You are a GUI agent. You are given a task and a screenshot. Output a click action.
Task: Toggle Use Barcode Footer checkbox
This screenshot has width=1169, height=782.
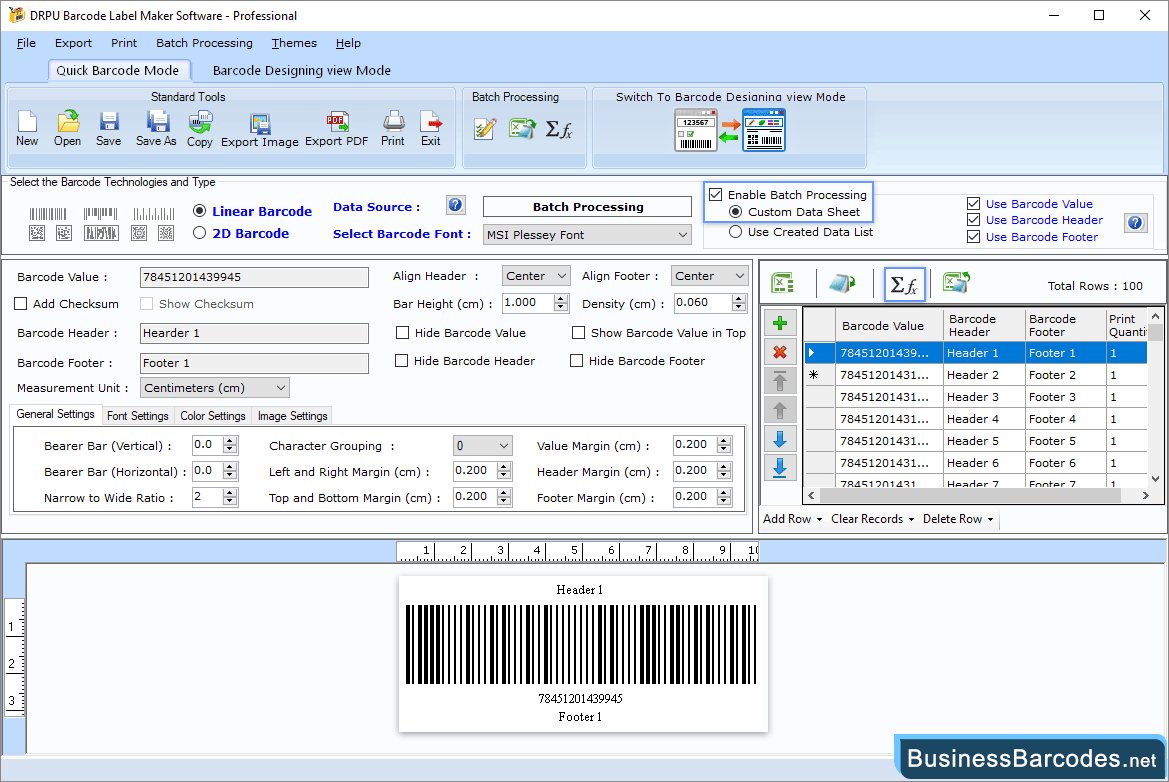(x=973, y=236)
